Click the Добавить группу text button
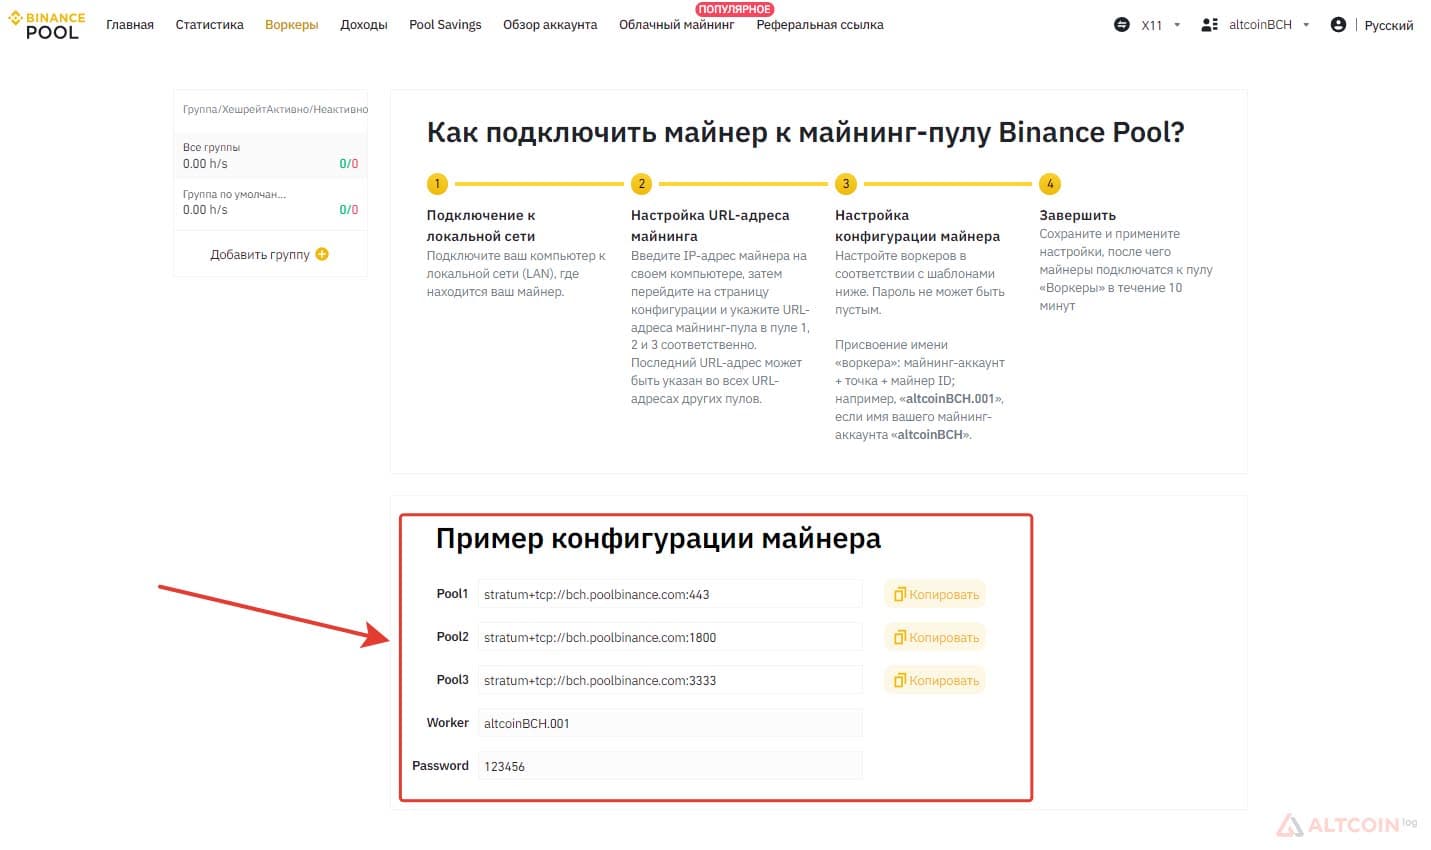This screenshot has width=1431, height=850. [260, 255]
